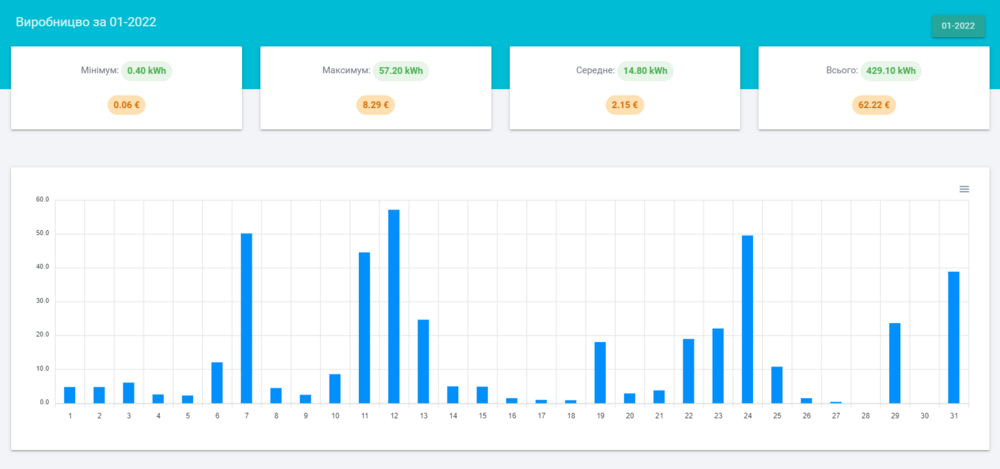The width and height of the screenshot is (1000, 469).
Task: Select the bar for day 22
Action: (688, 371)
